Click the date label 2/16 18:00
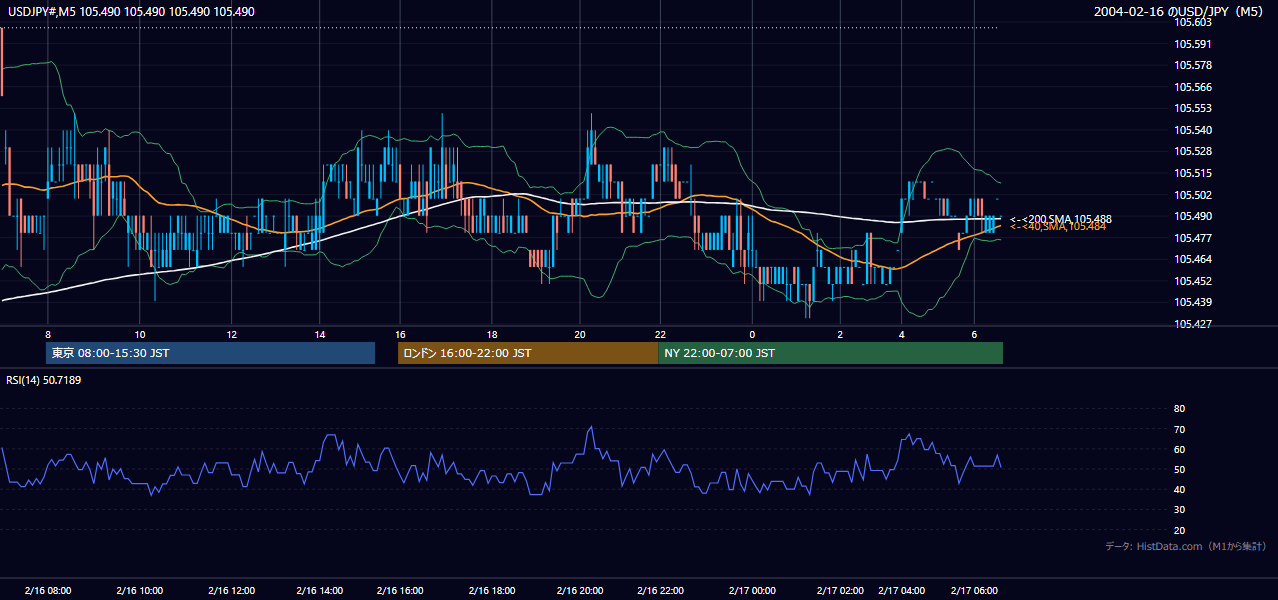 coord(491,590)
